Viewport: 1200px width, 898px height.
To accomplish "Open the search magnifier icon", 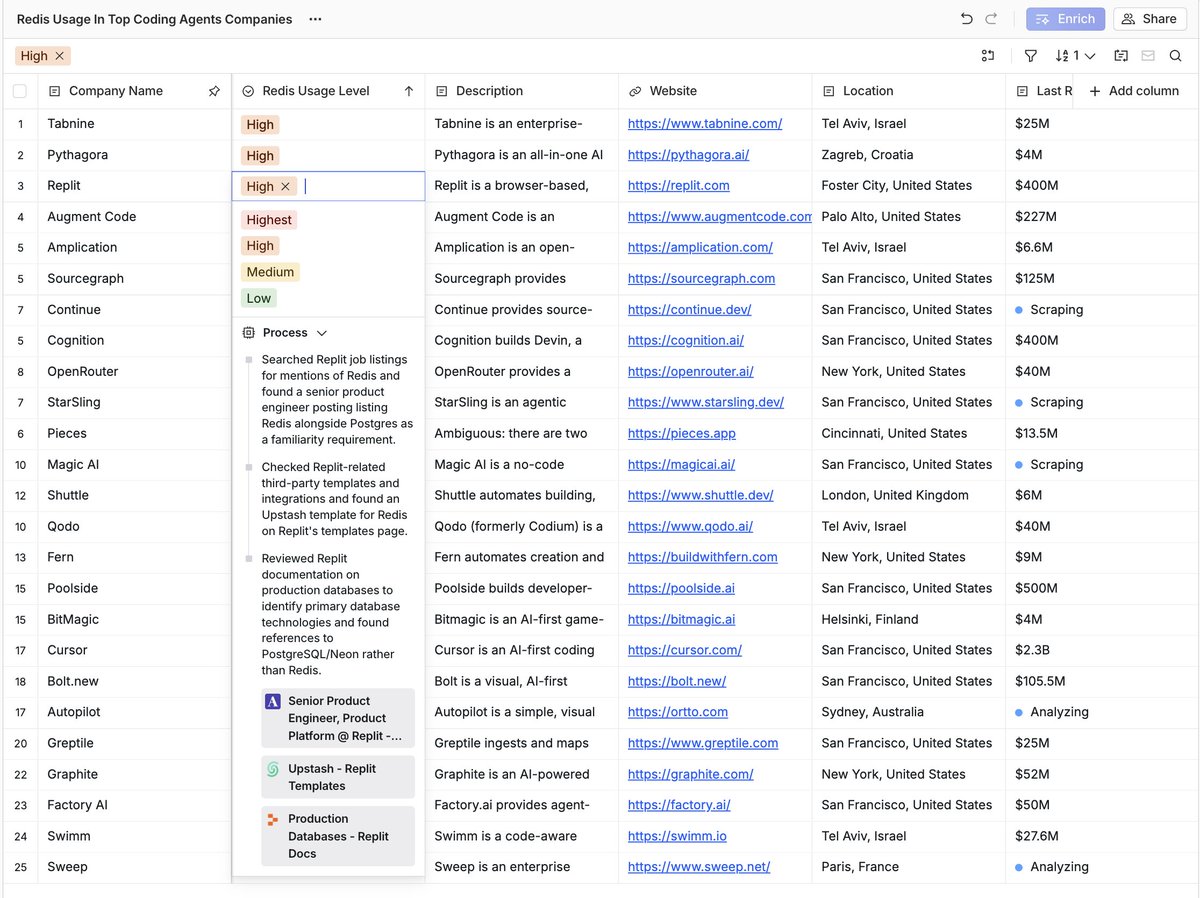I will [1176, 56].
